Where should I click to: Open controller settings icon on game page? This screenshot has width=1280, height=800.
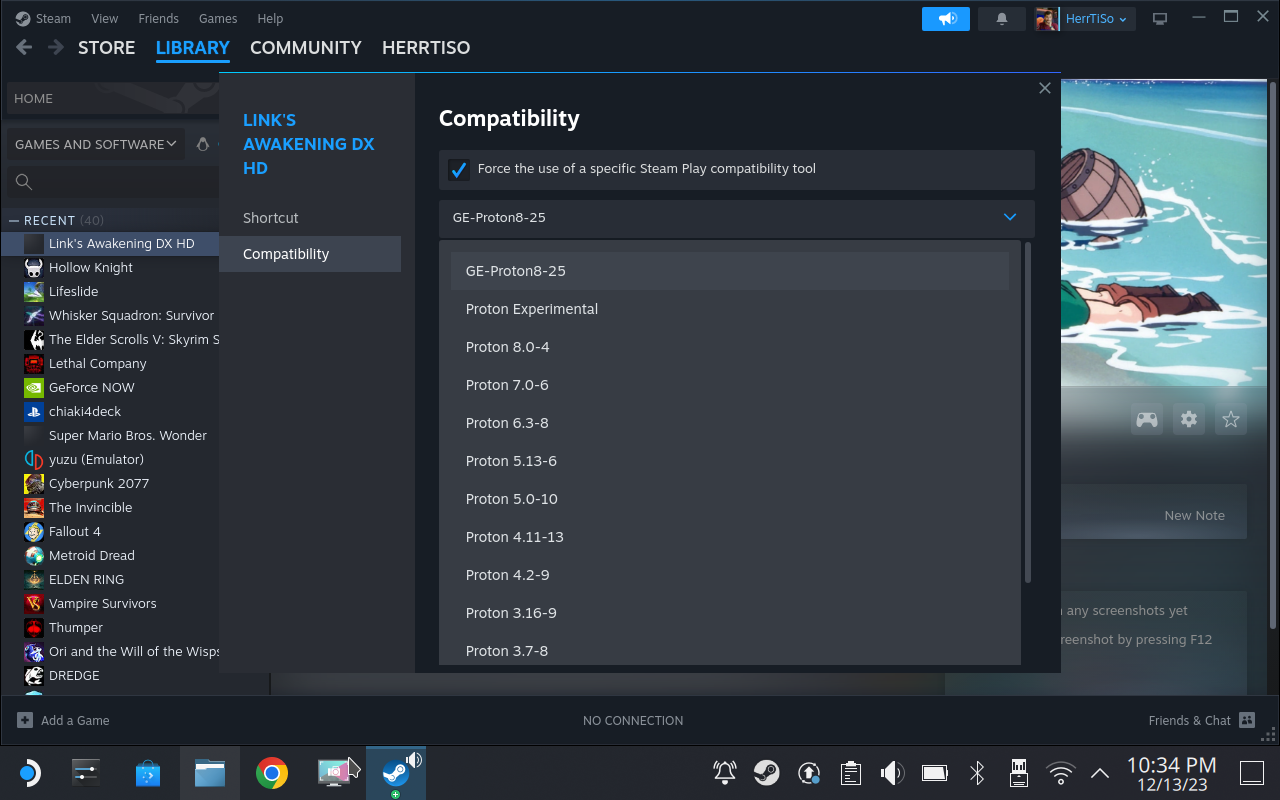(1147, 420)
